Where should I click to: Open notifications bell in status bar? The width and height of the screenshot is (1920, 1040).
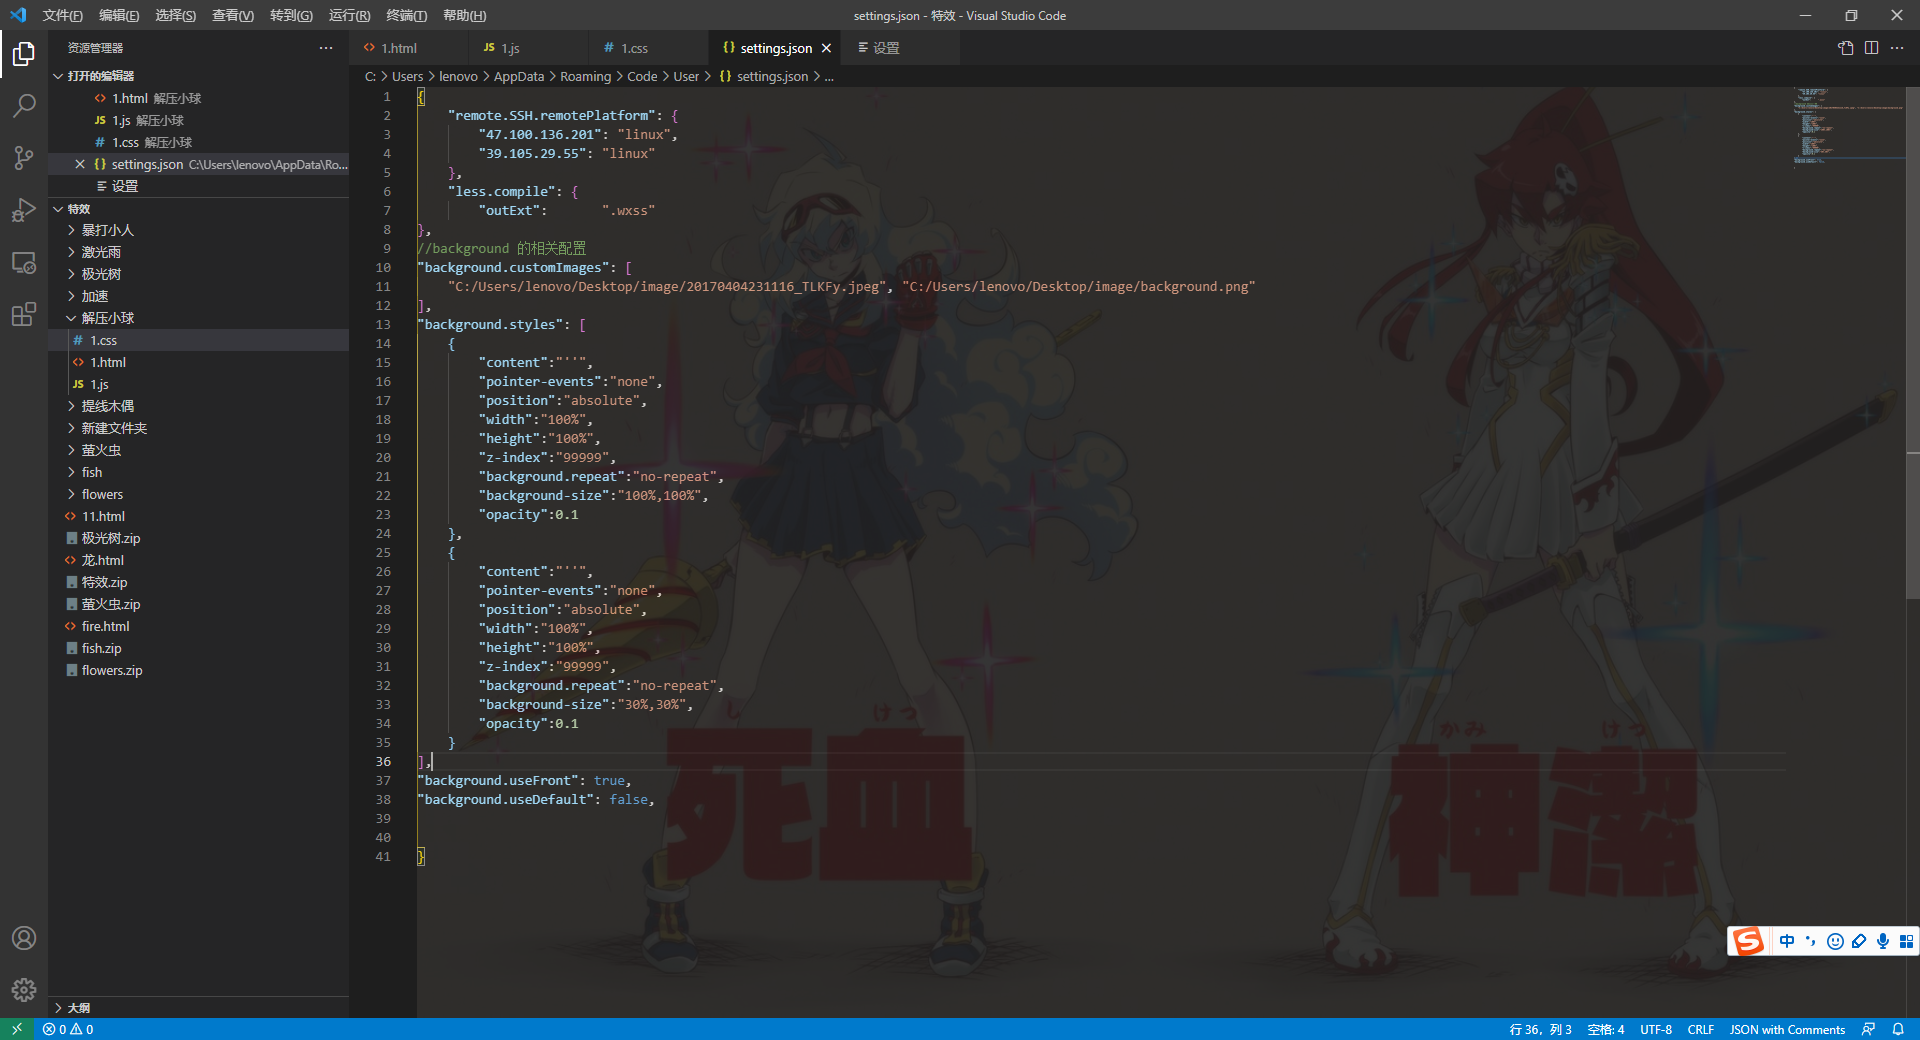(x=1898, y=1029)
